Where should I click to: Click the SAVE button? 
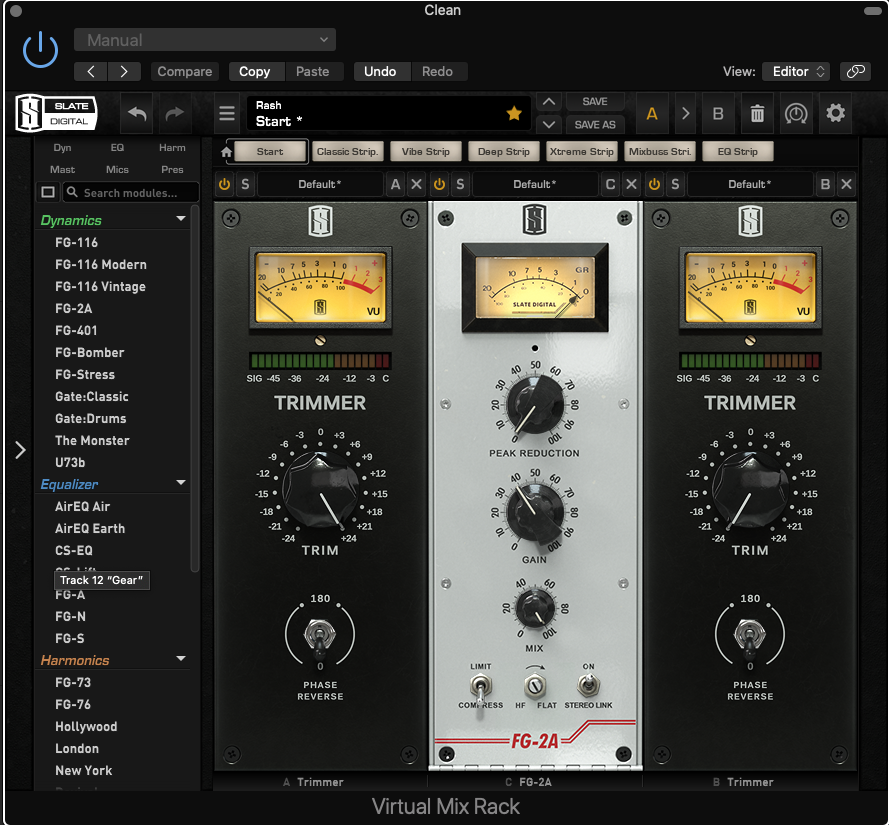point(595,101)
